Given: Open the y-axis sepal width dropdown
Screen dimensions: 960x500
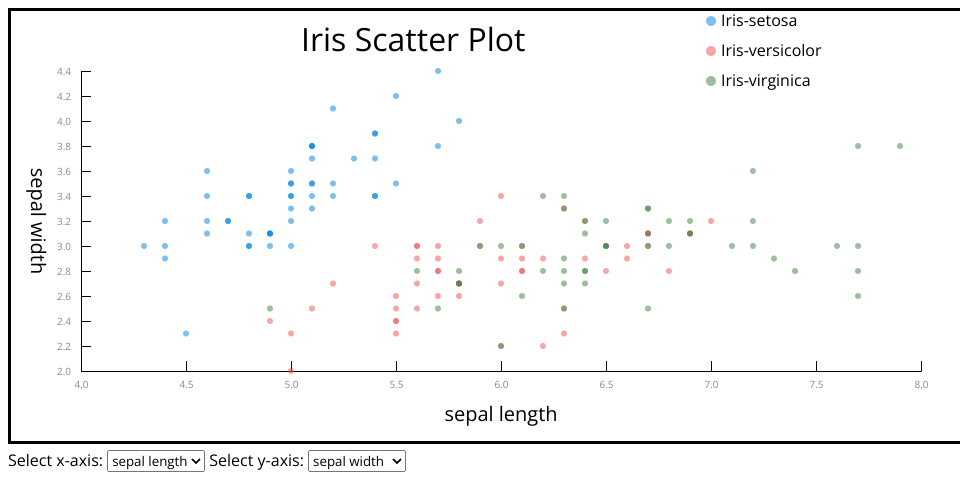Looking at the screenshot, I should (x=357, y=461).
